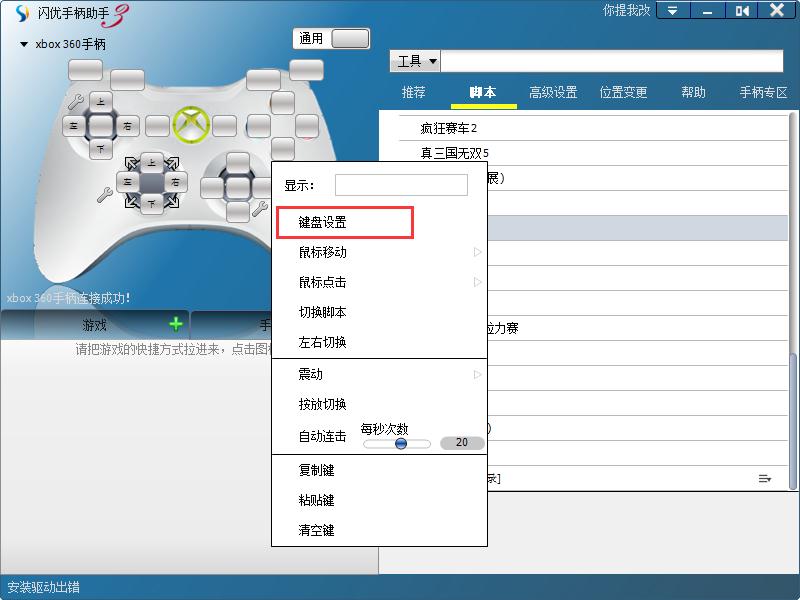Switch to the 高级设置 tab
This screenshot has width=800, height=600.
tap(552, 92)
